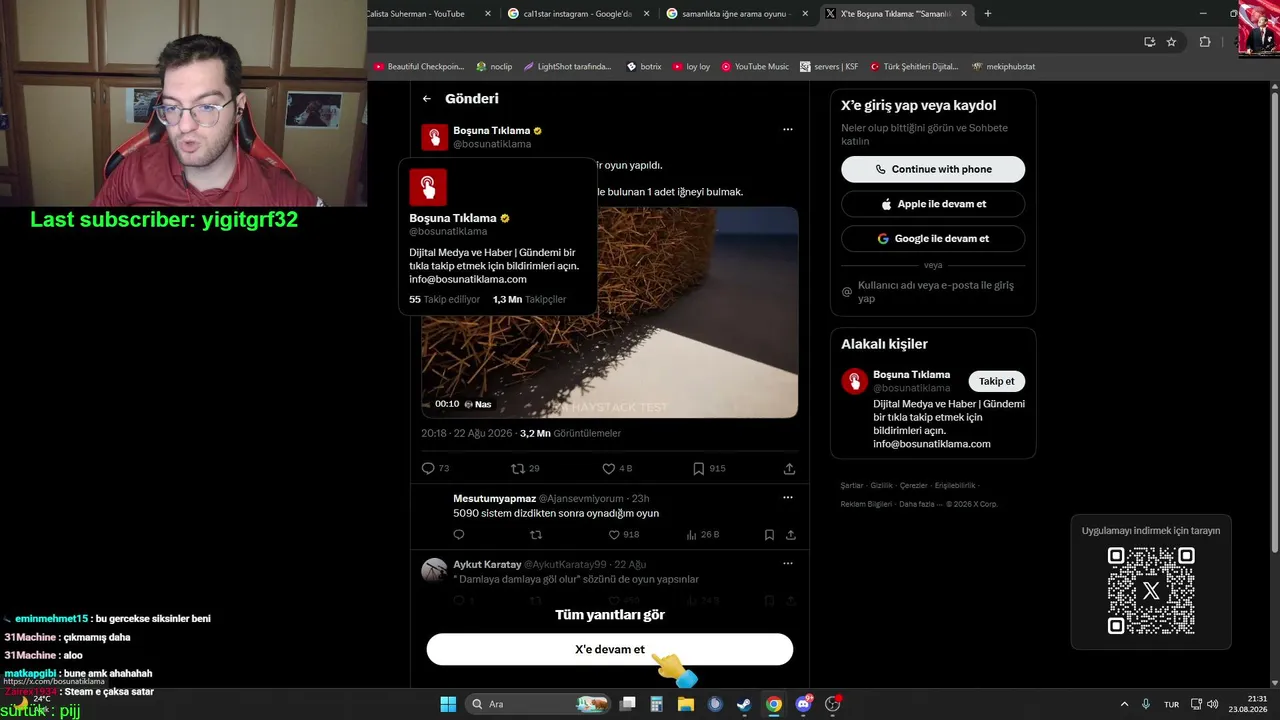This screenshot has height=720, width=1280.
Task: Open Aykut Karatay's profile picture
Action: tap(434, 570)
